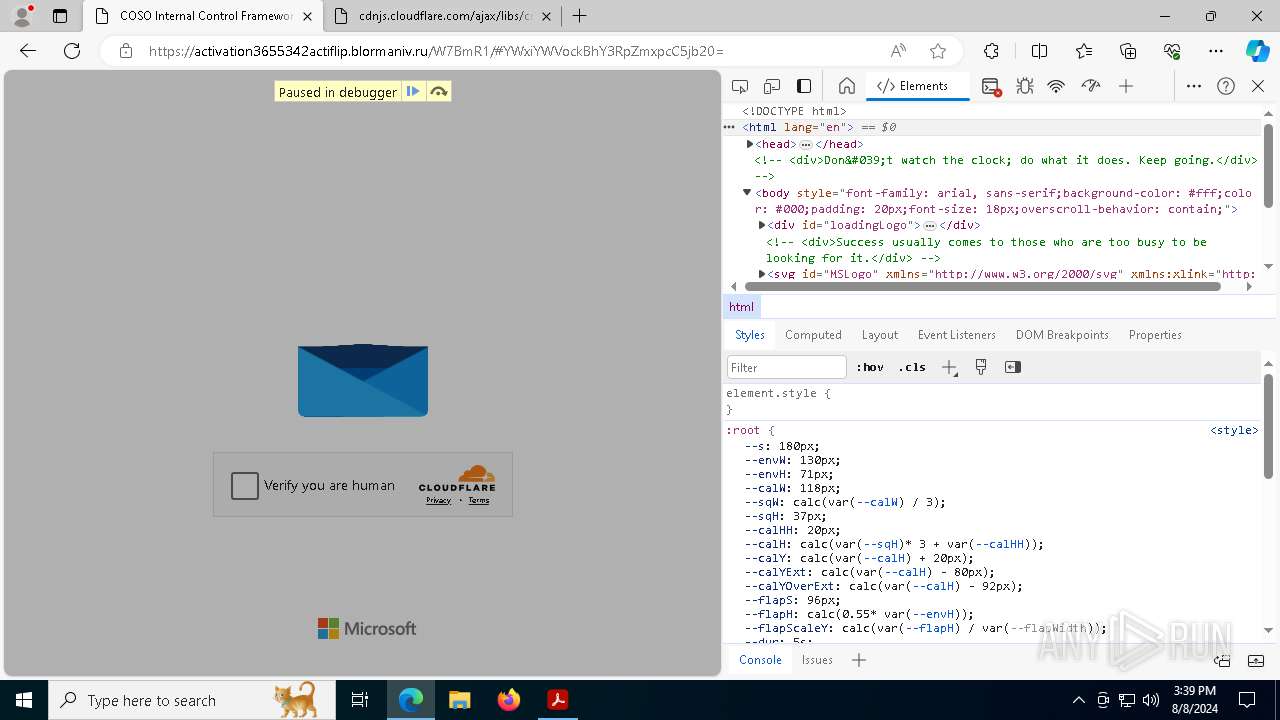Expand collapsed loadingLogo contents ellipsis
The image size is (1280, 720).
(930, 225)
